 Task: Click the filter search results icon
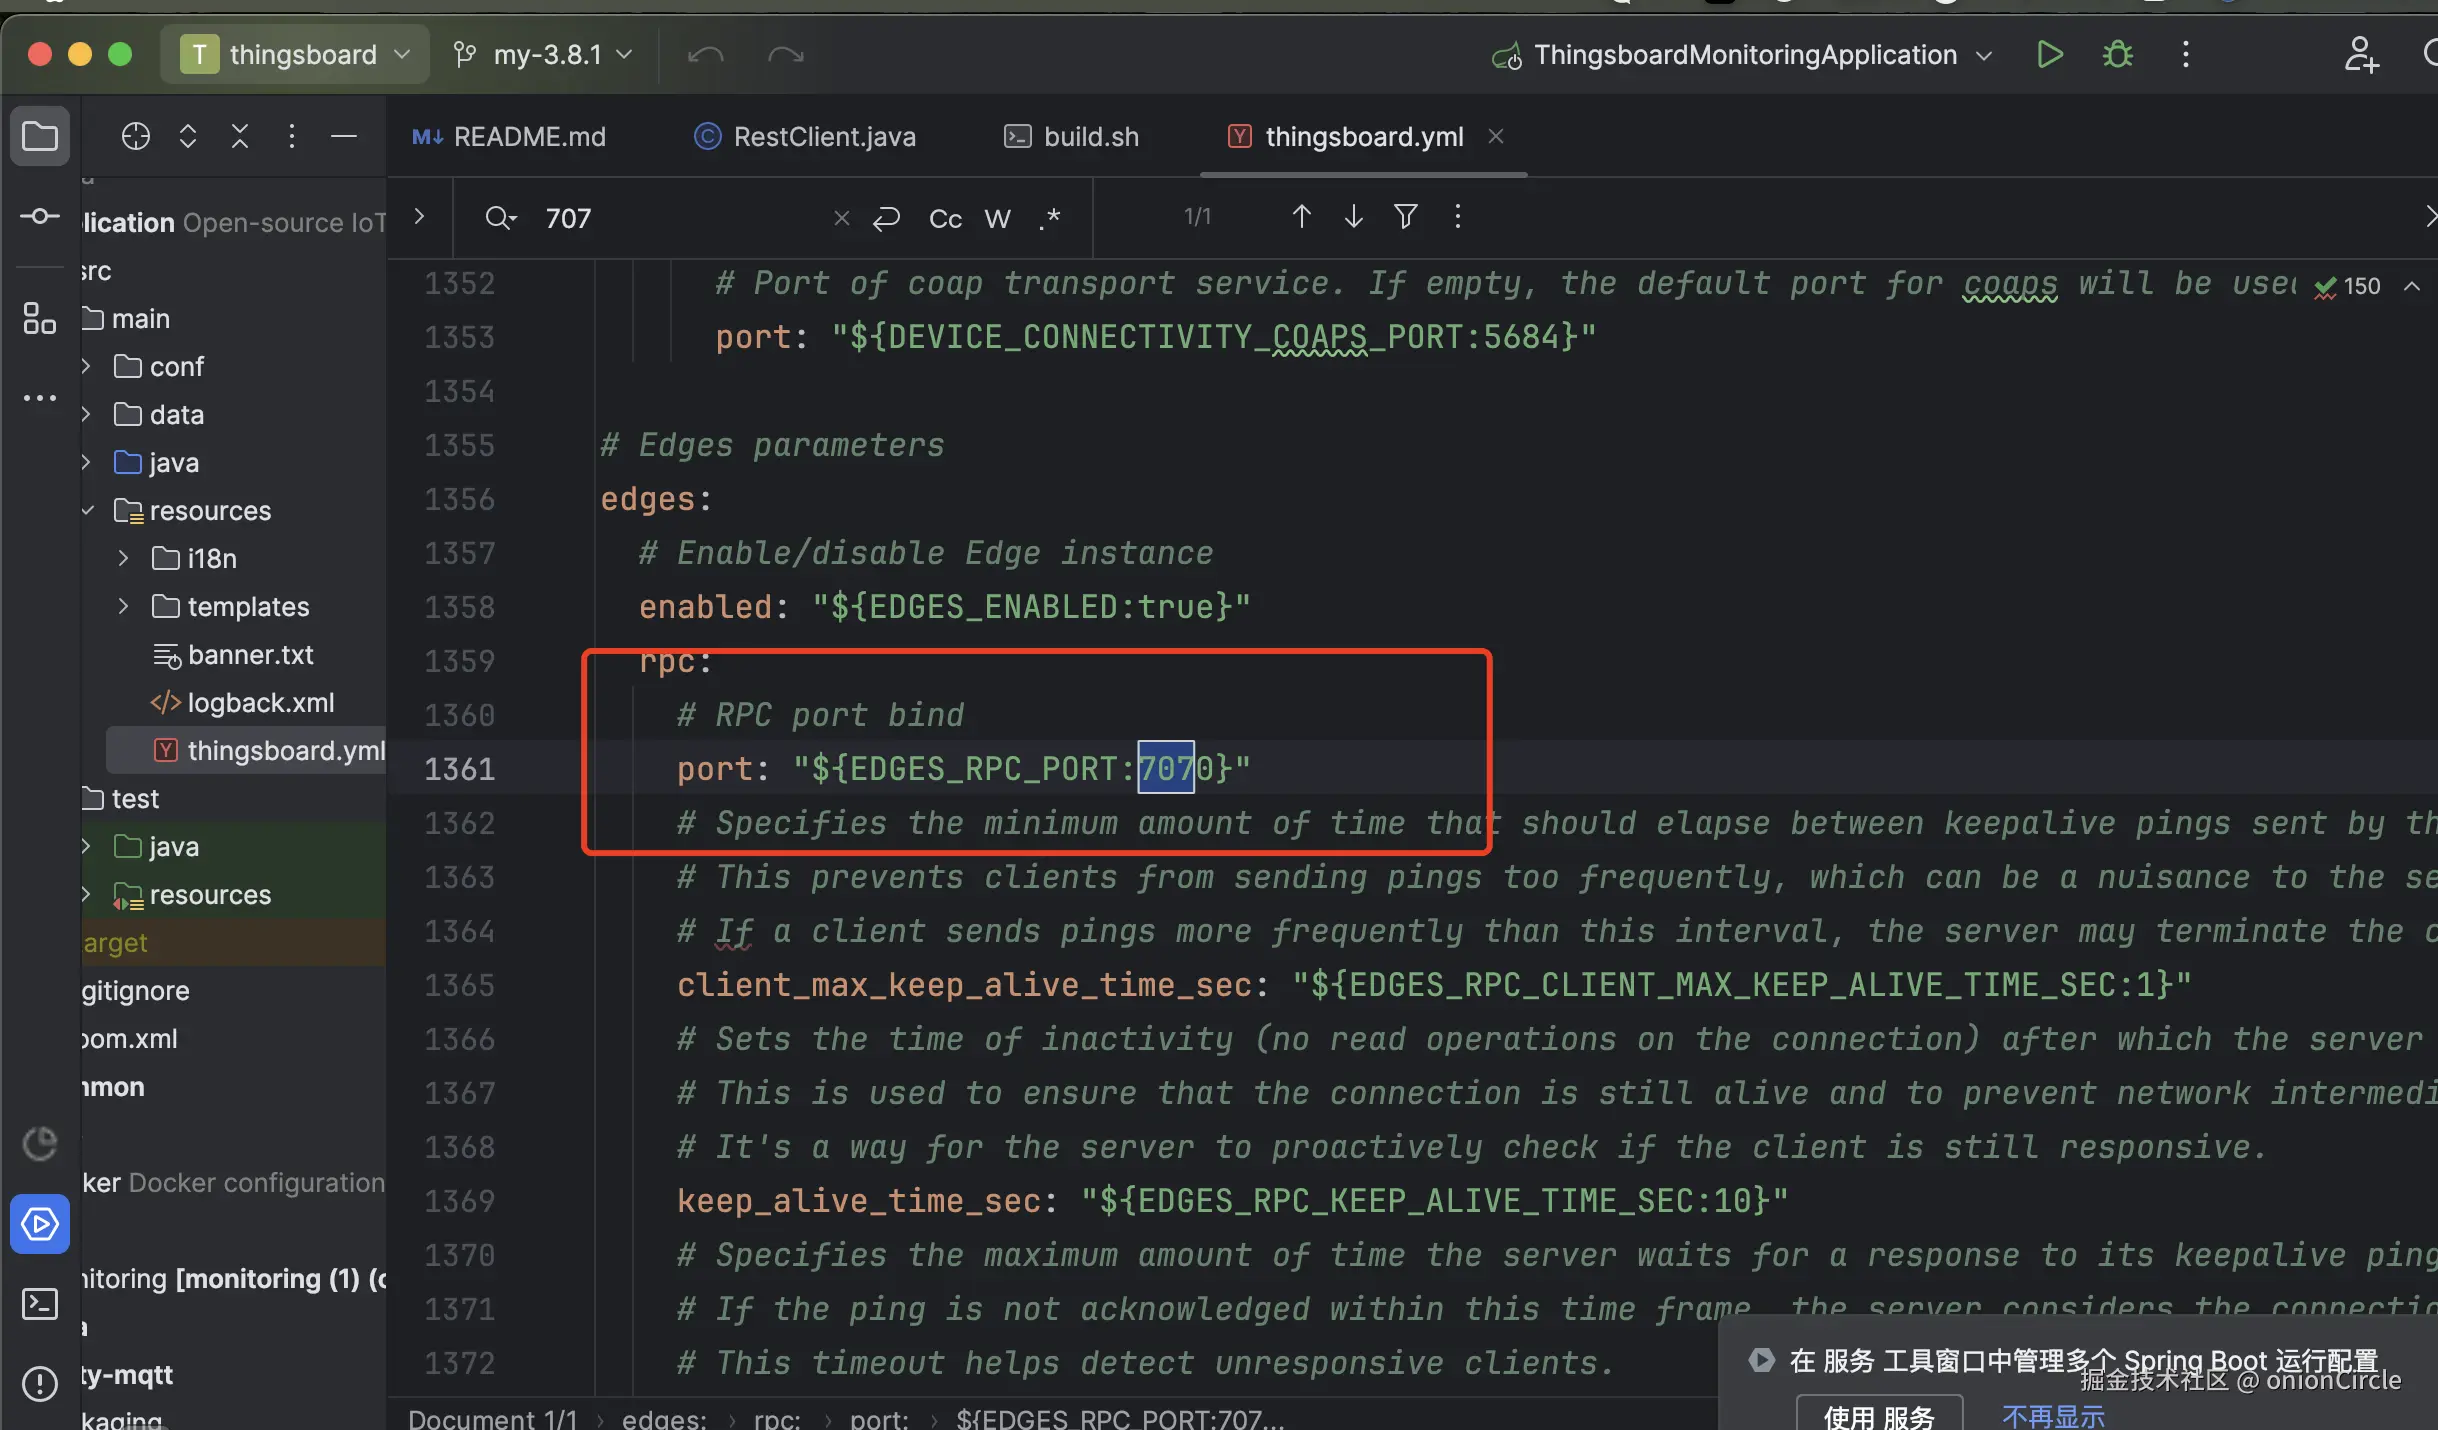(1405, 216)
